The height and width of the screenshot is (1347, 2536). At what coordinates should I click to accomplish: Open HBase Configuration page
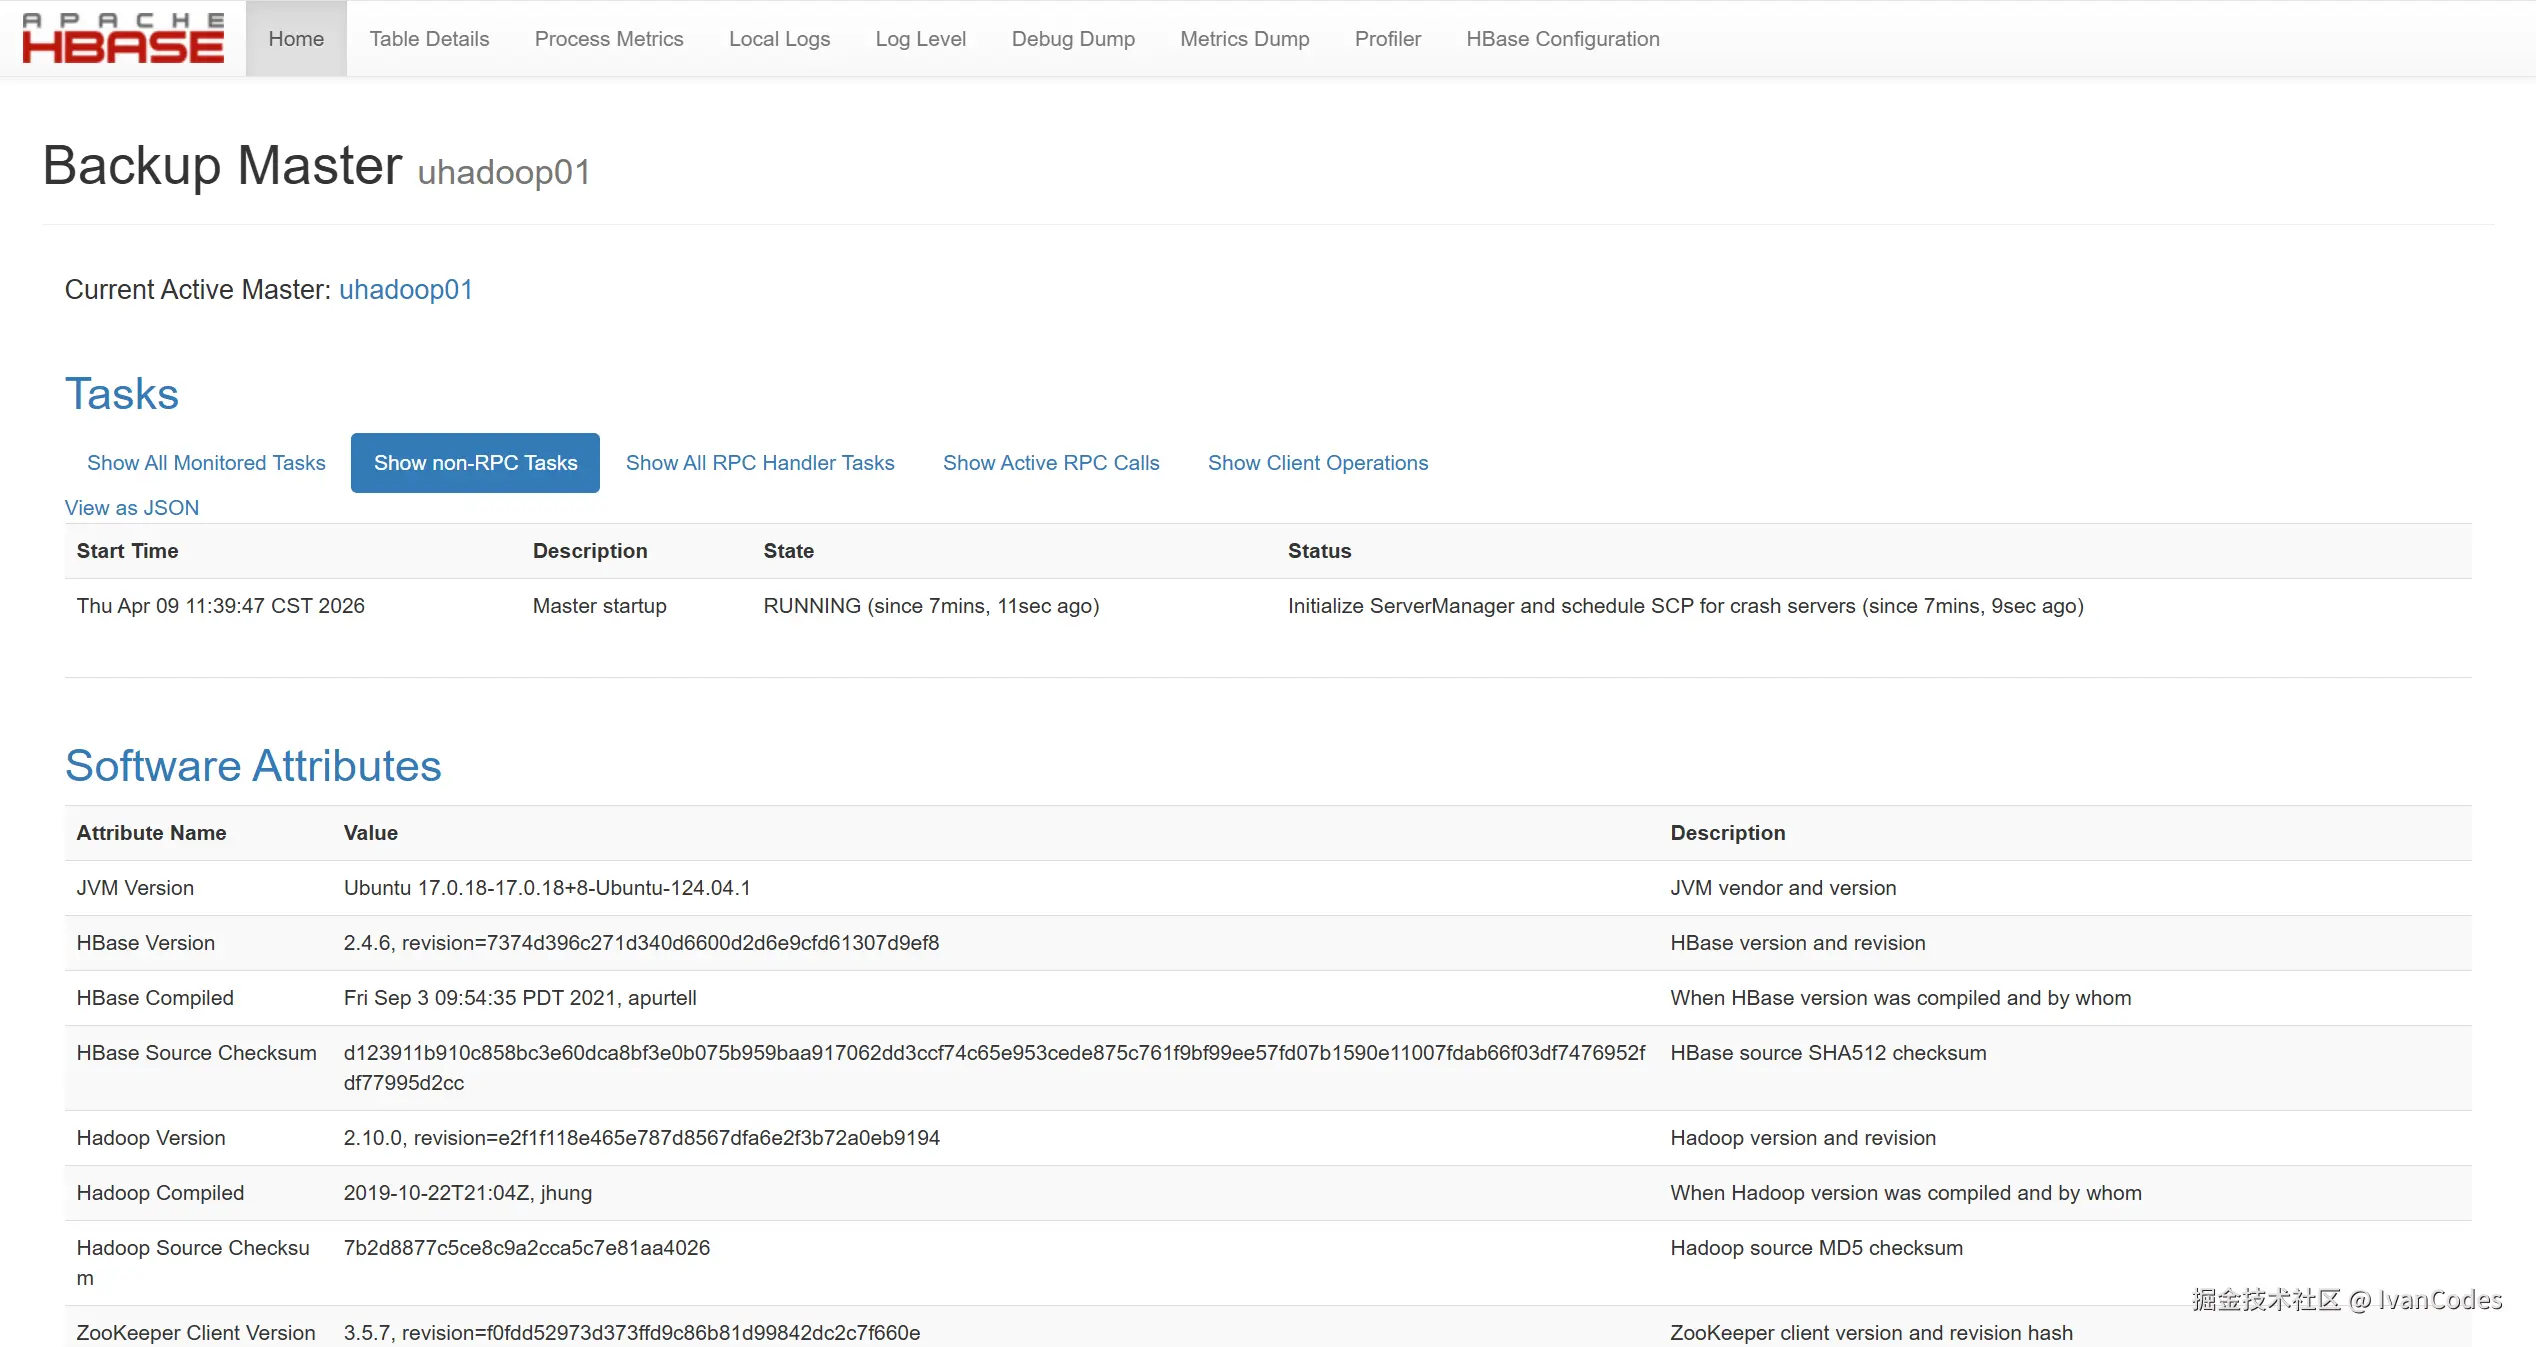click(x=1562, y=39)
